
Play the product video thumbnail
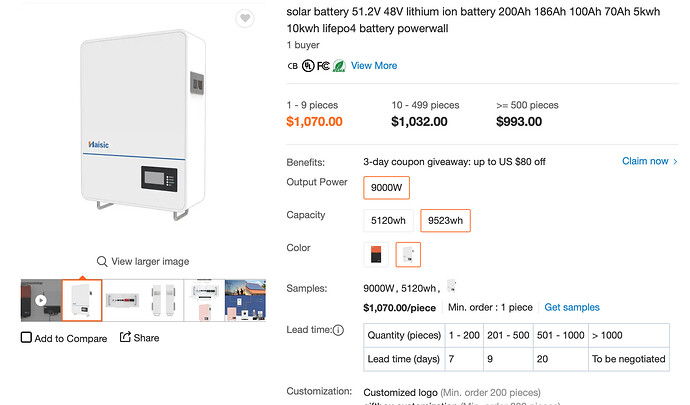41,300
